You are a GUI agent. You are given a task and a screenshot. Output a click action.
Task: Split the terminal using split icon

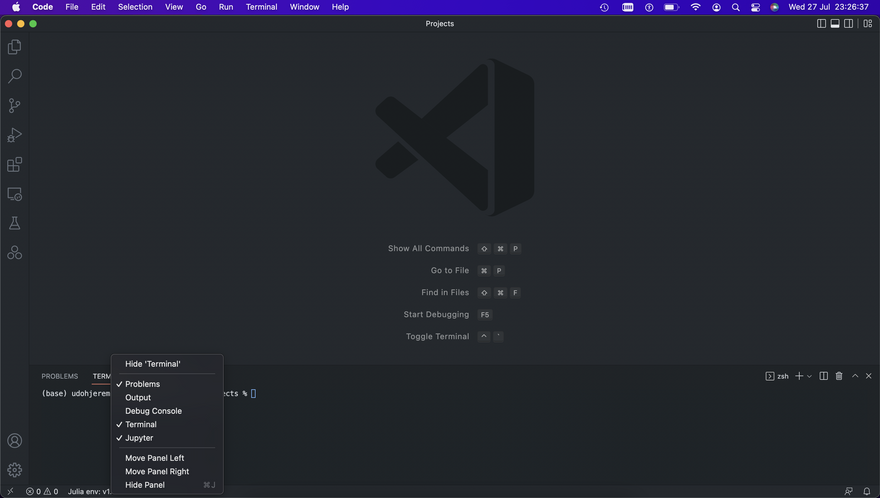pos(823,376)
